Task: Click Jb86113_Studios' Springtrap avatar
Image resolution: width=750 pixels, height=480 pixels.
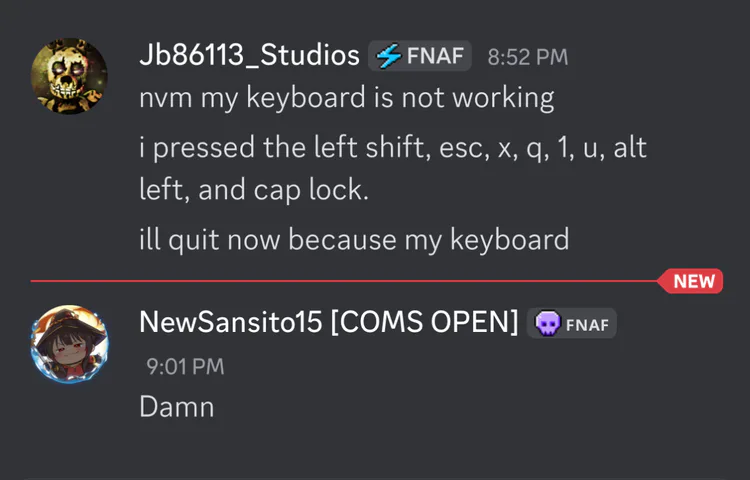Action: pos(69,76)
